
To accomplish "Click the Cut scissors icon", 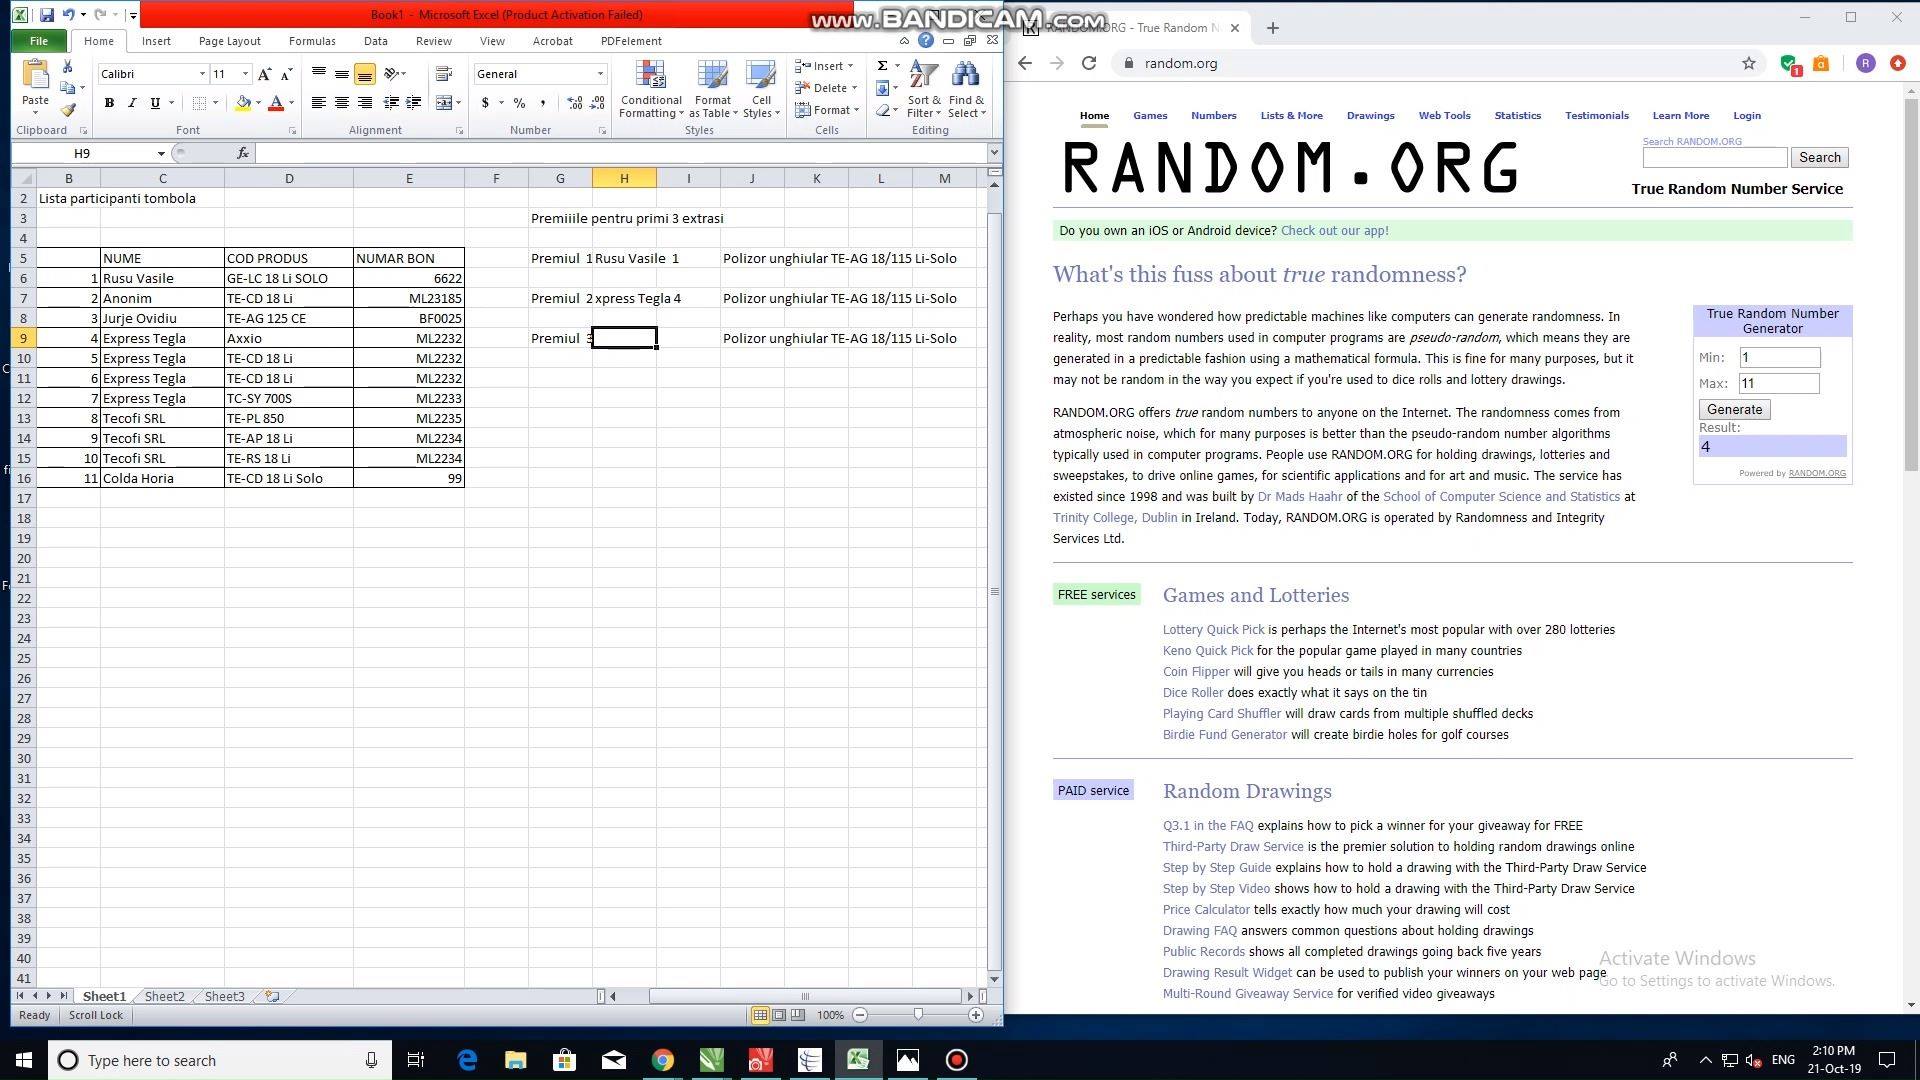I will (67, 66).
